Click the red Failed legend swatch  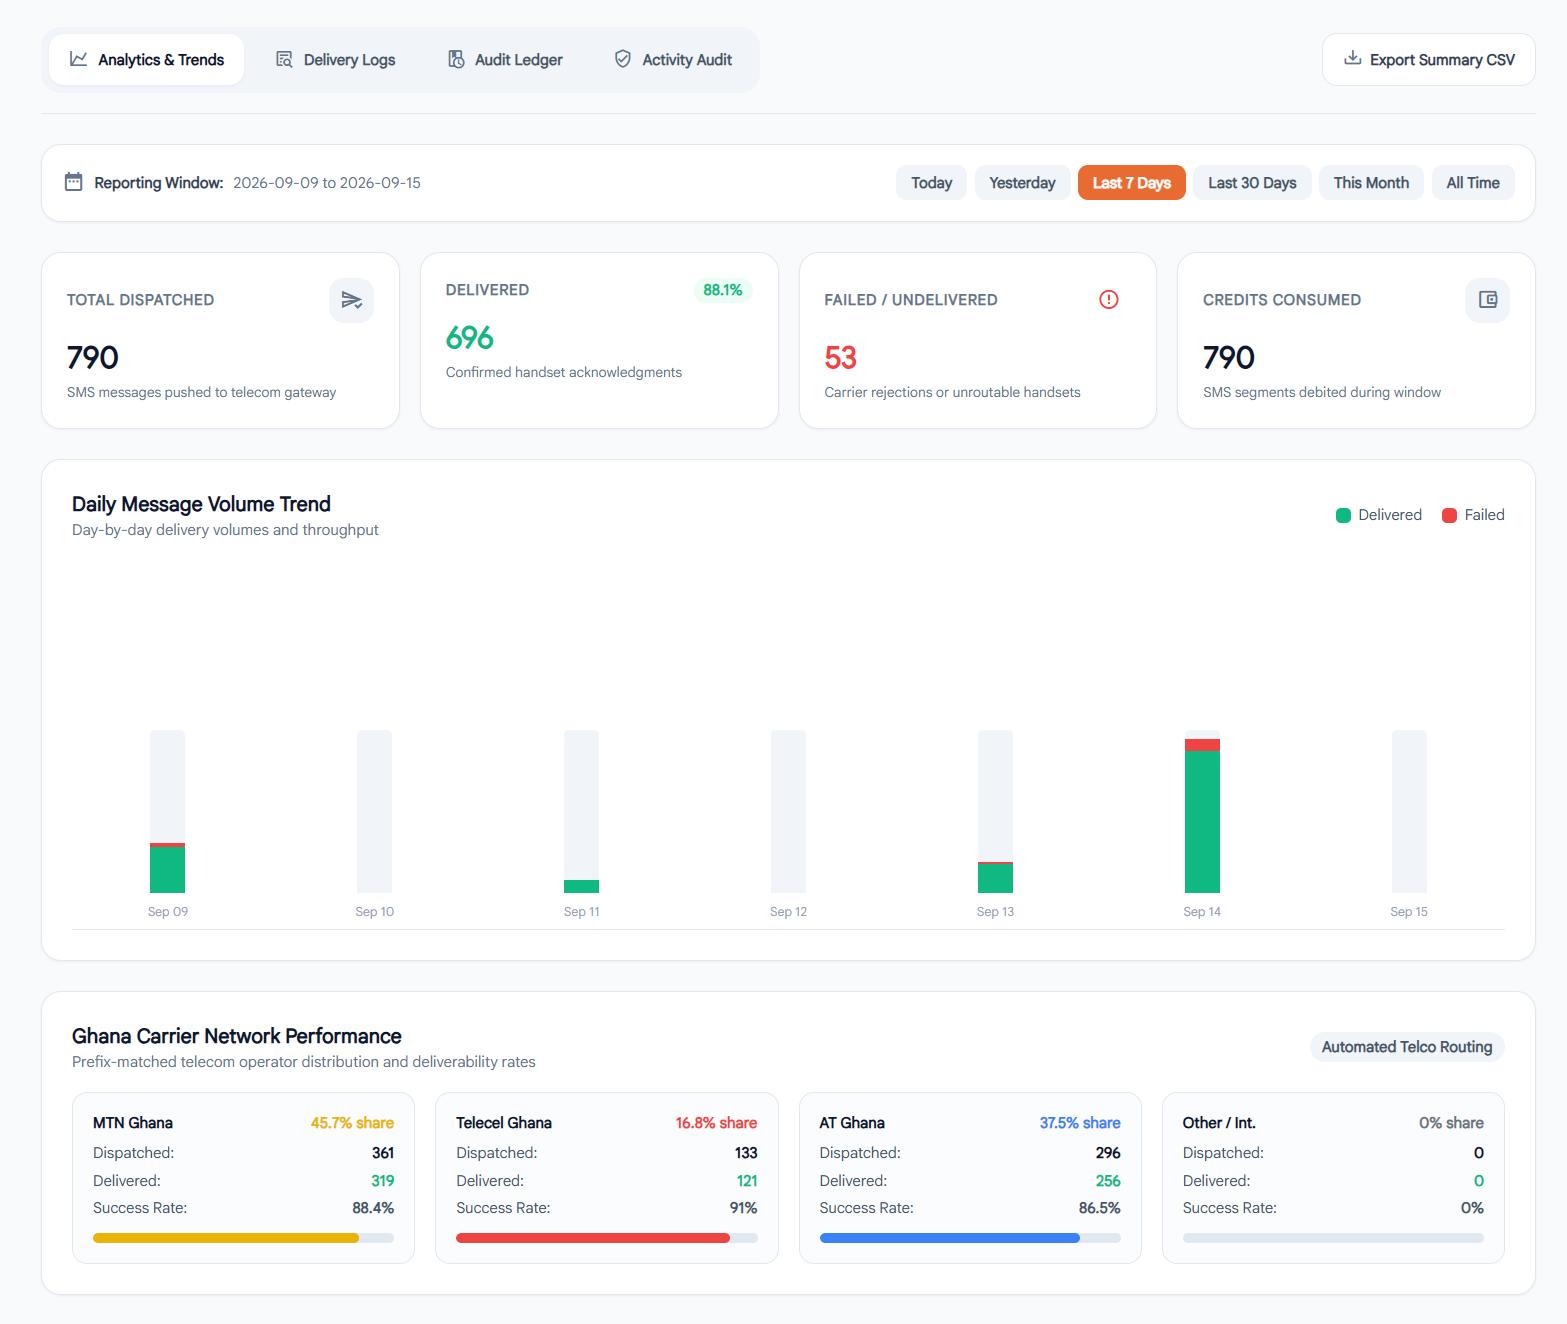[1449, 515]
